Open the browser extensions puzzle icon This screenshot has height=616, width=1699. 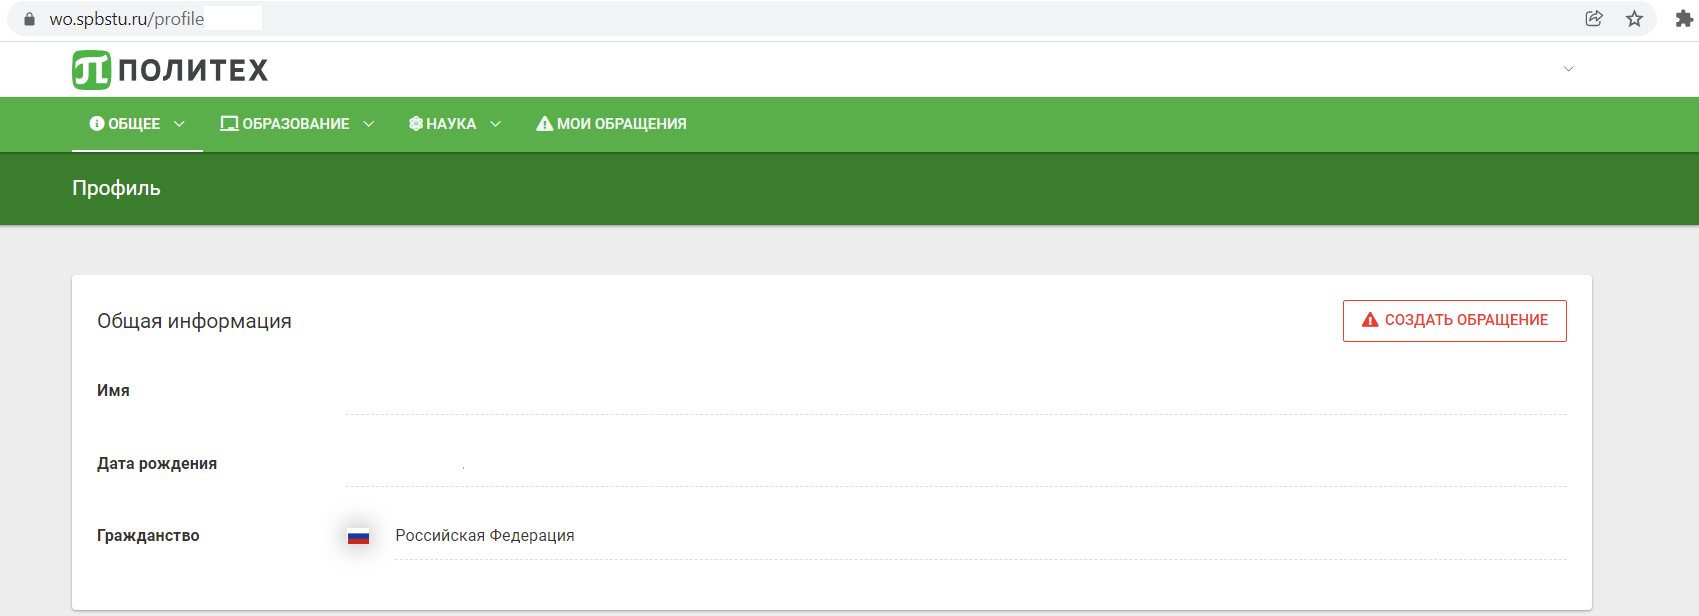(x=1683, y=18)
